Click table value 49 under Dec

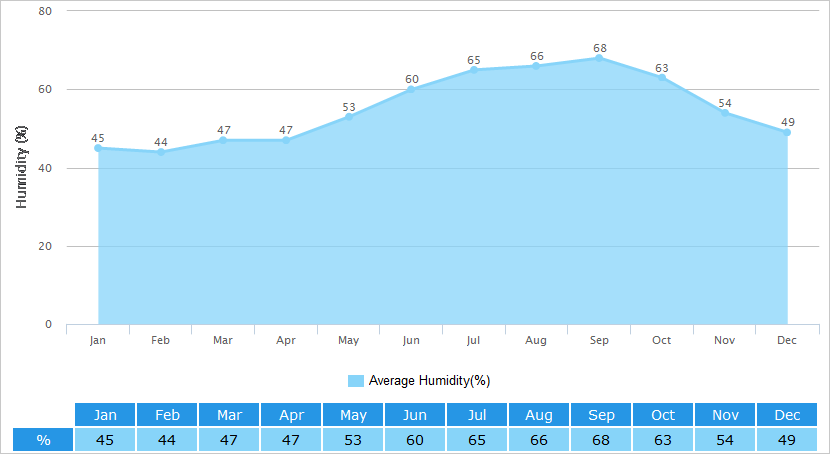pos(787,440)
